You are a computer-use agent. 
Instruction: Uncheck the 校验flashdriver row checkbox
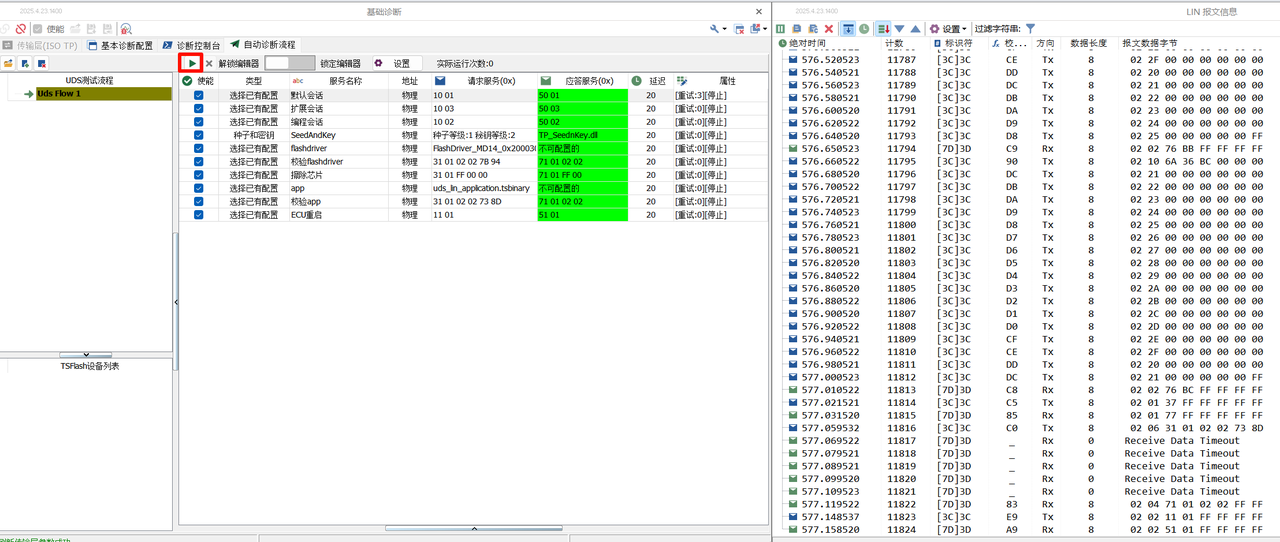tap(198, 161)
